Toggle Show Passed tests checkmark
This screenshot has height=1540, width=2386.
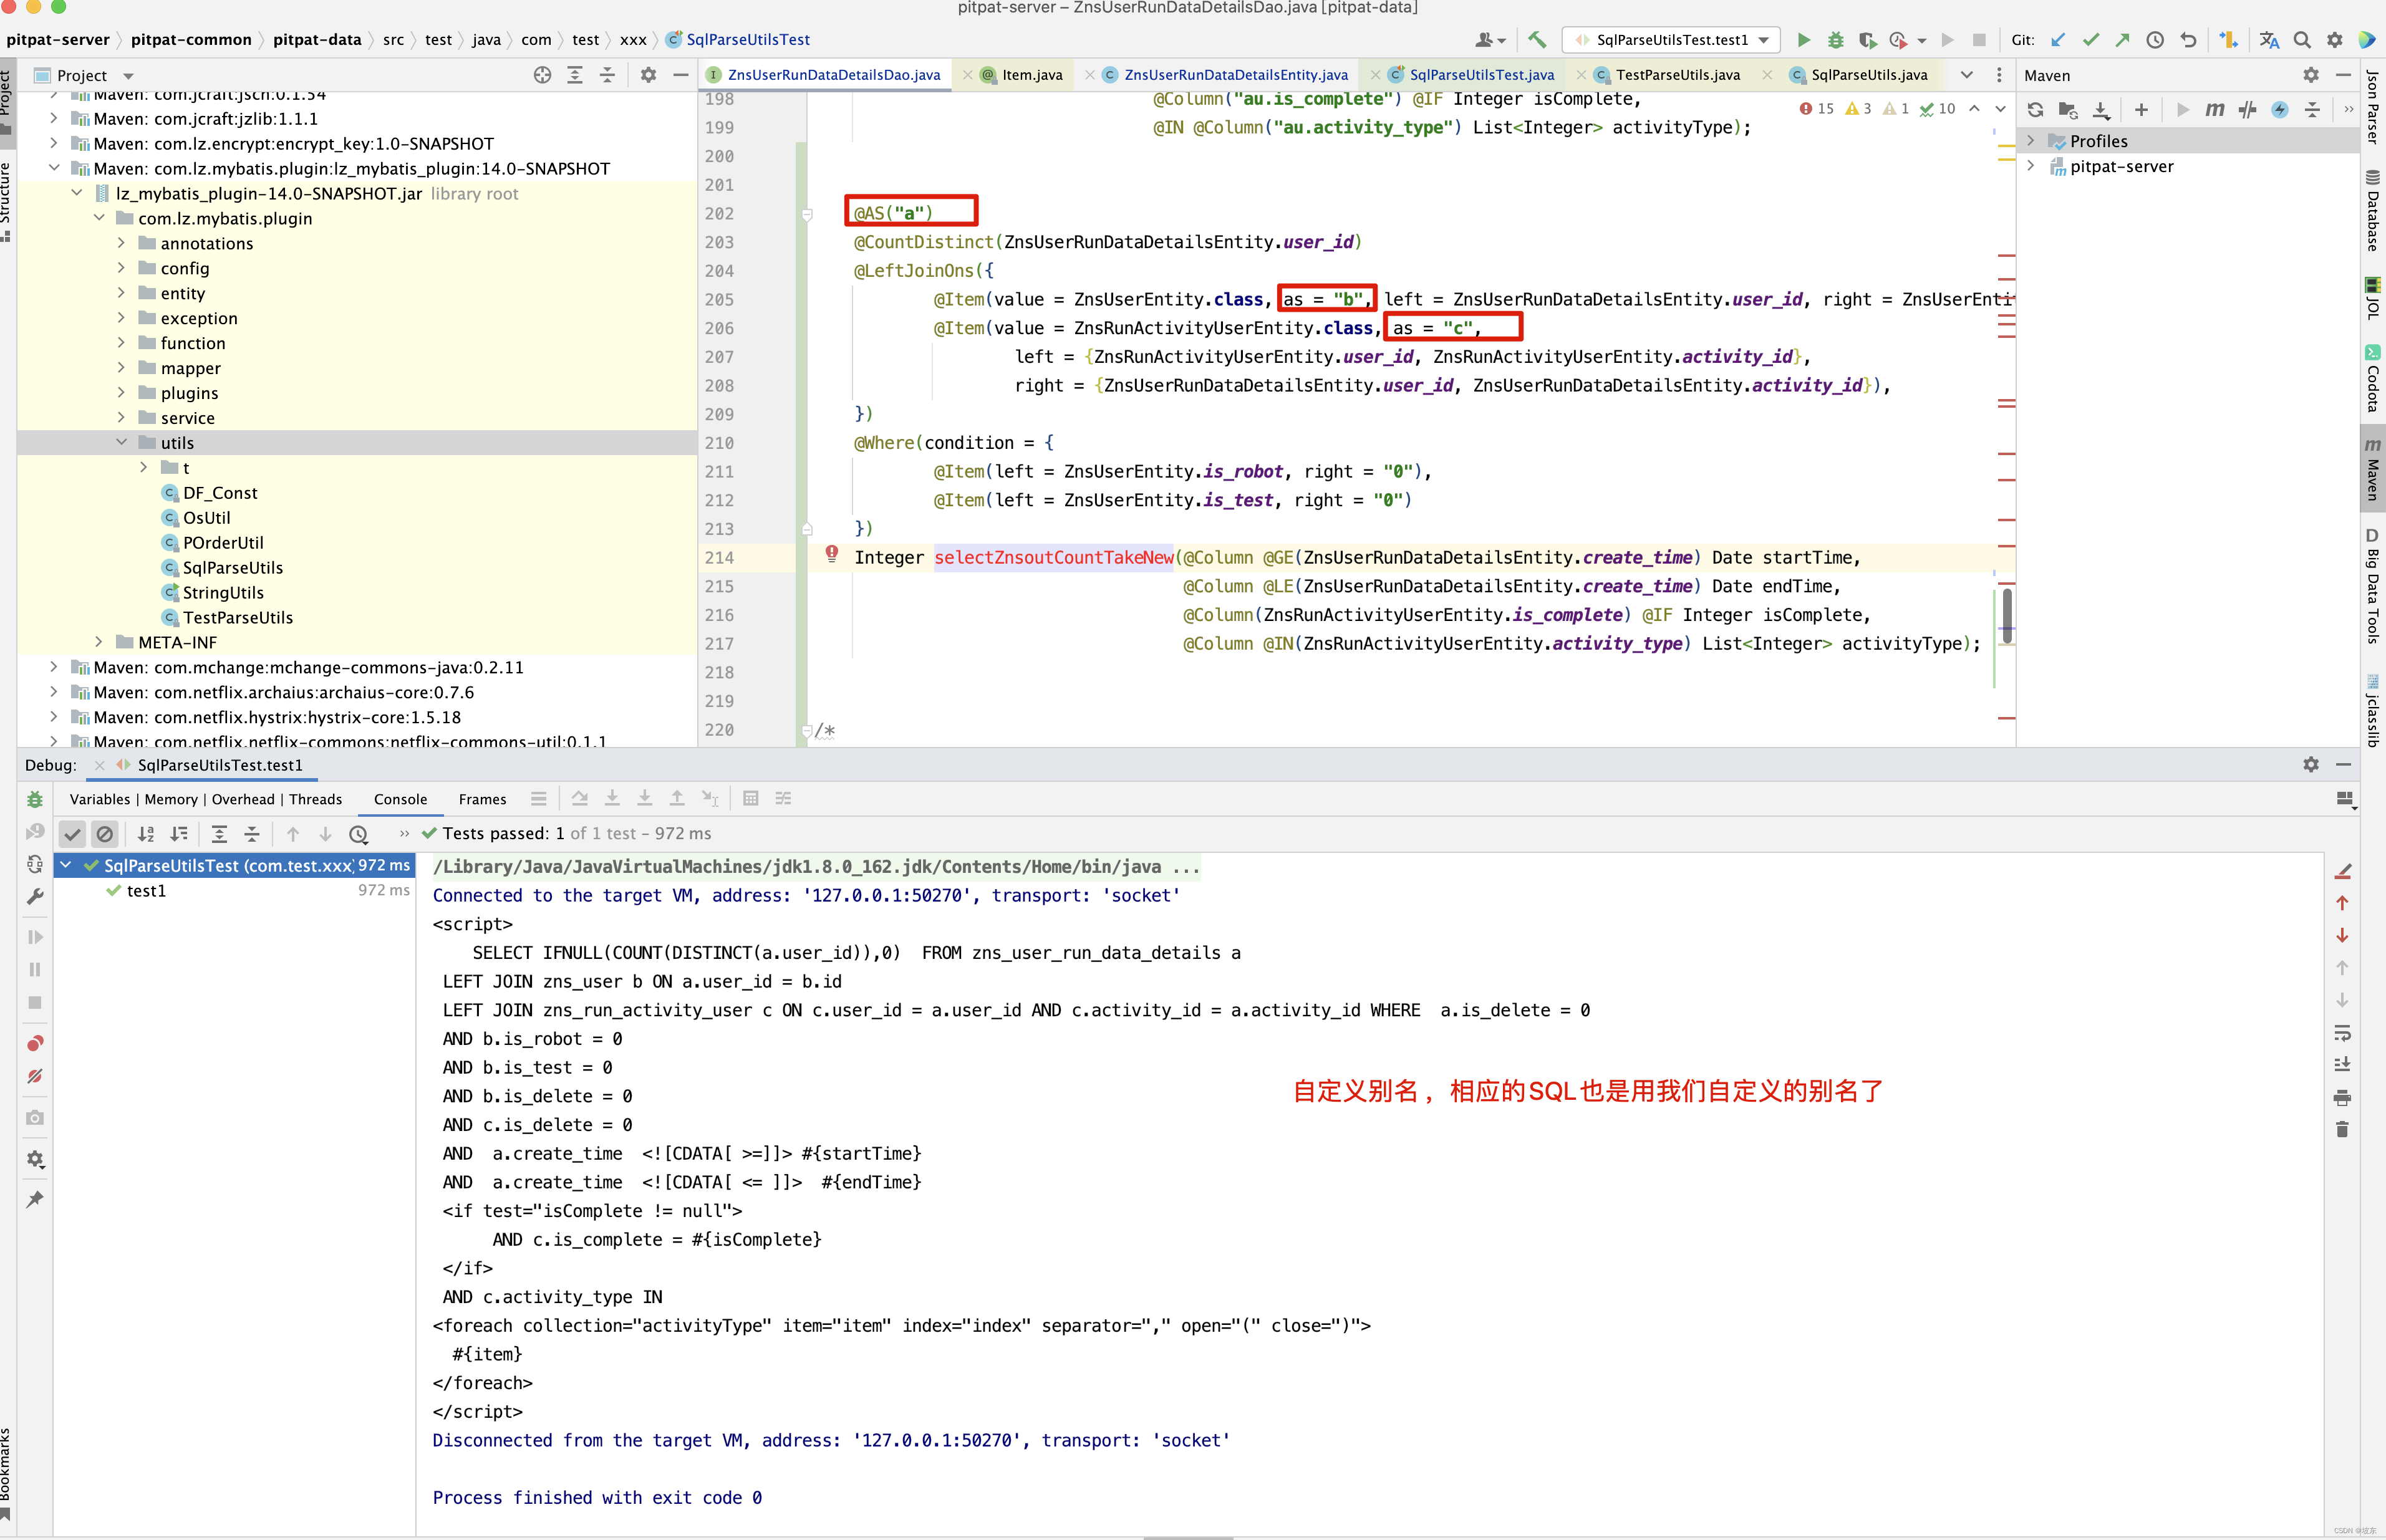[72, 834]
